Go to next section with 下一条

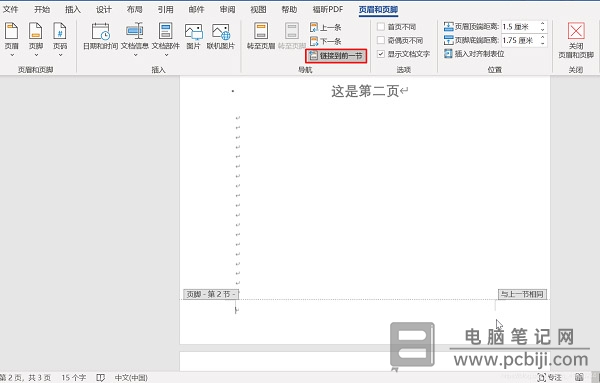326,41
